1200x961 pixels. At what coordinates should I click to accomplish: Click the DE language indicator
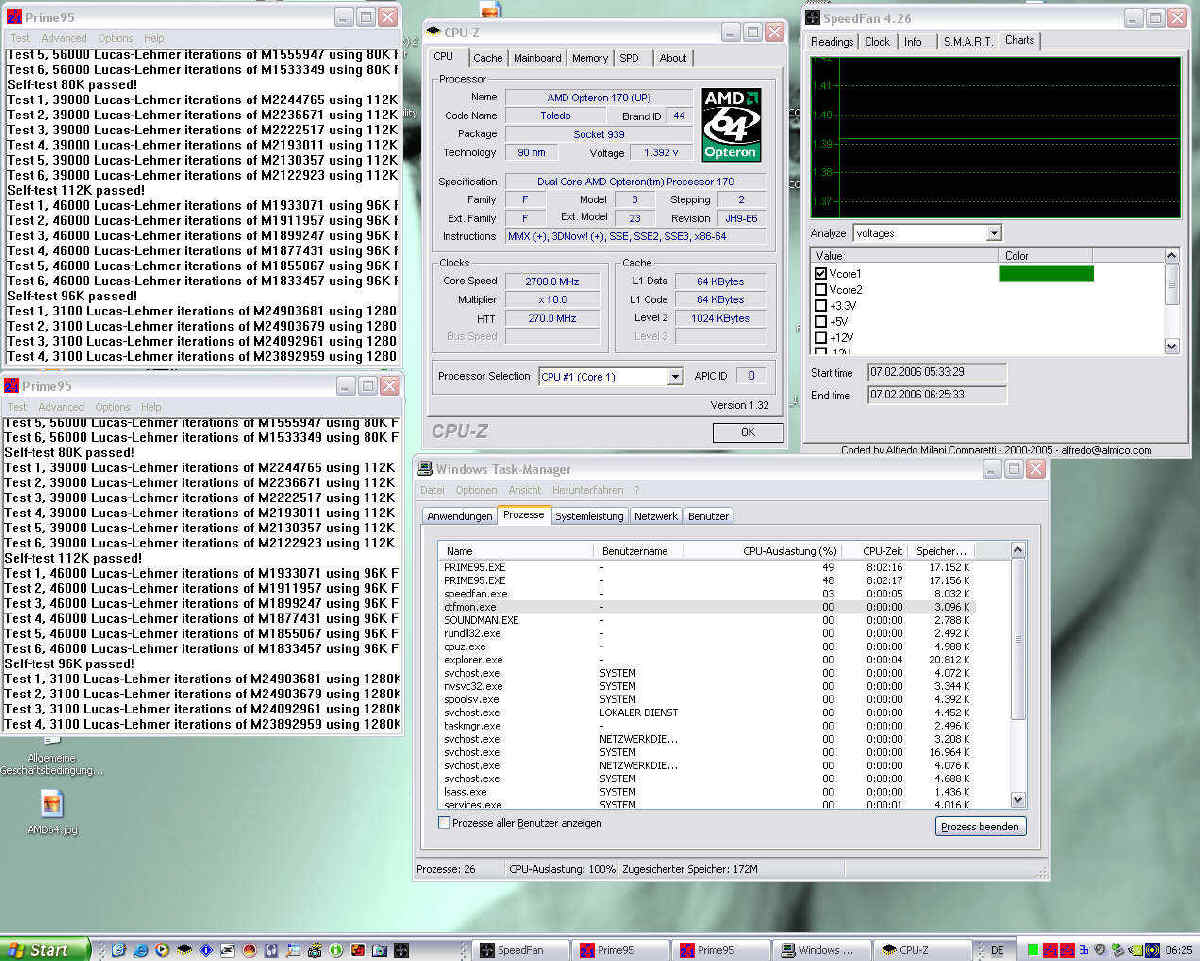(997, 950)
